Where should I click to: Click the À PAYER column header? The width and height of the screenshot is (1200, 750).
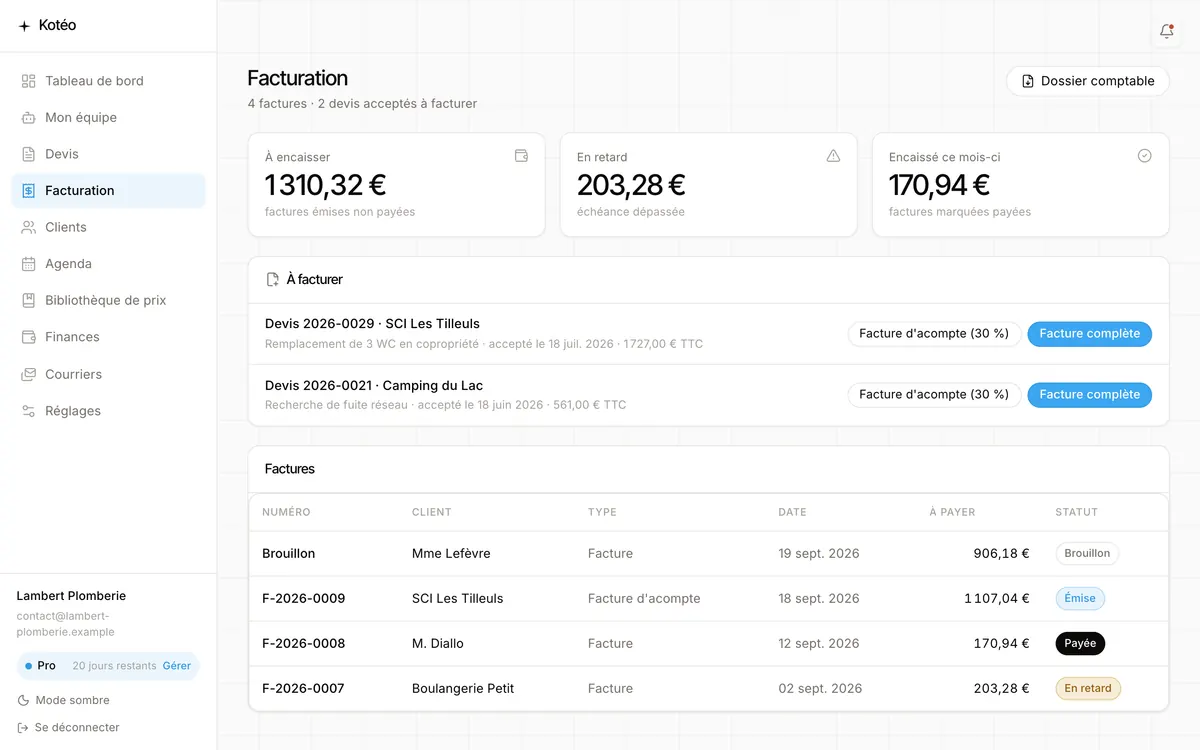(952, 512)
